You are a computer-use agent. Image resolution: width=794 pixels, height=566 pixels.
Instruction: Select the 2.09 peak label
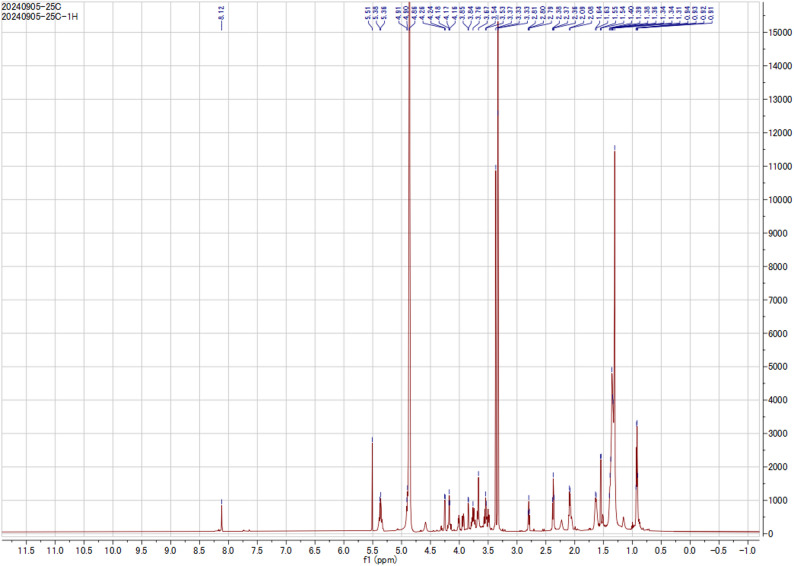[582, 13]
